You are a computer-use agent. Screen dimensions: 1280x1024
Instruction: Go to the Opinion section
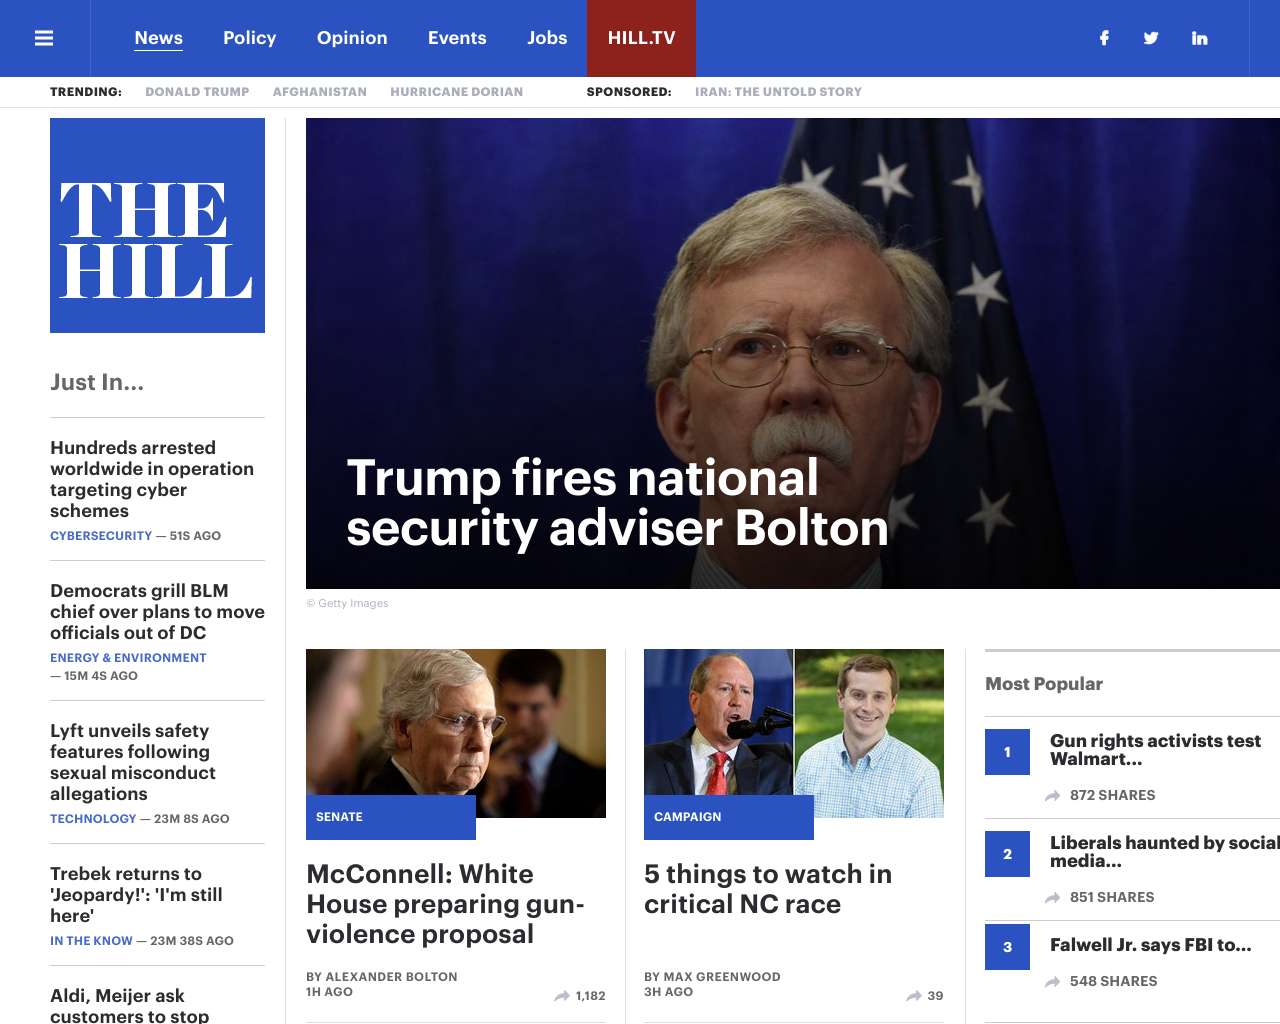(x=352, y=38)
